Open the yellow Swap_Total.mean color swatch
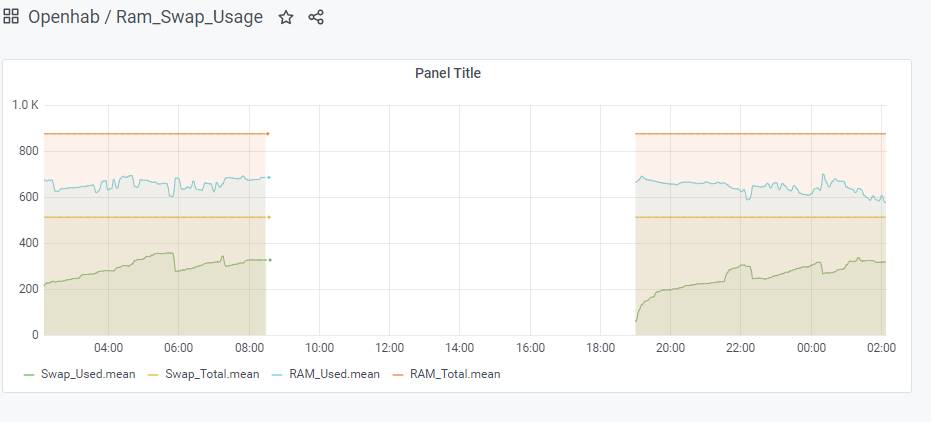931x422 pixels. pyautogui.click(x=154, y=374)
